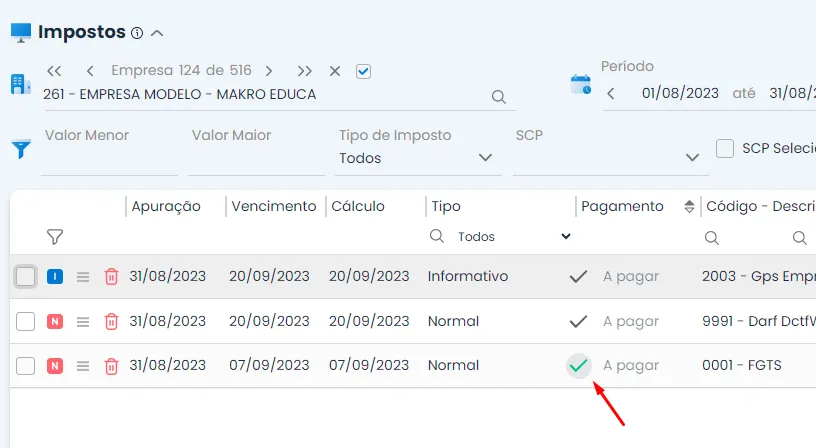Clear company selection with X icon

(335, 71)
